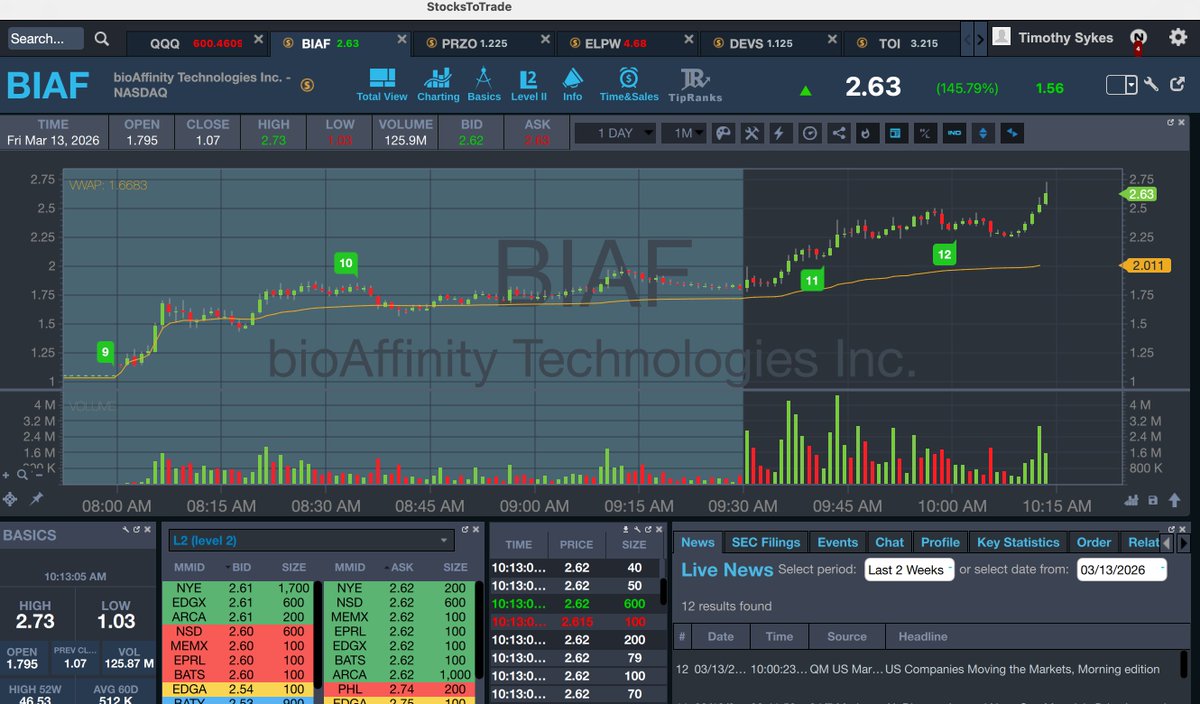This screenshot has width=1200, height=704.
Task: Click chart news marker 11
Action: tap(812, 281)
